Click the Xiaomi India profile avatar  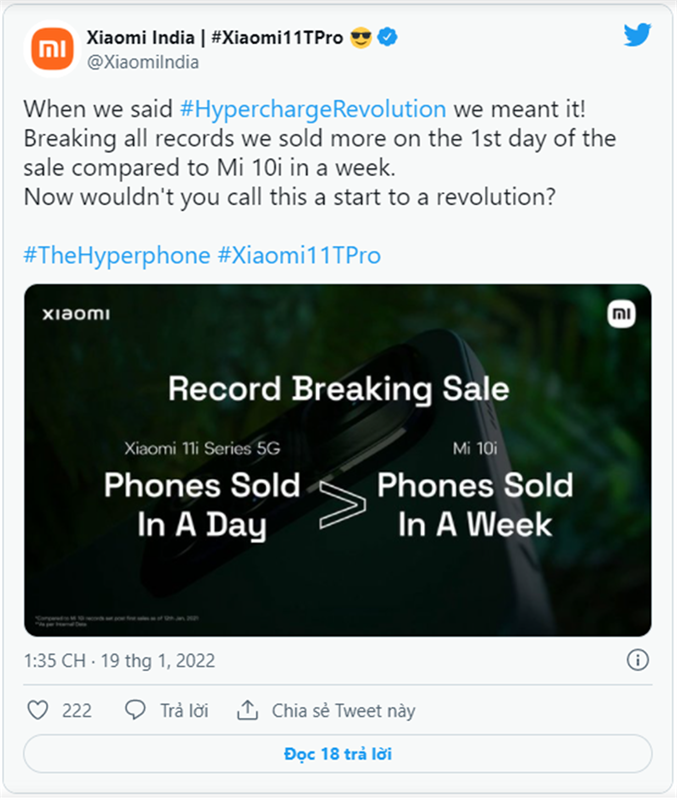52,48
